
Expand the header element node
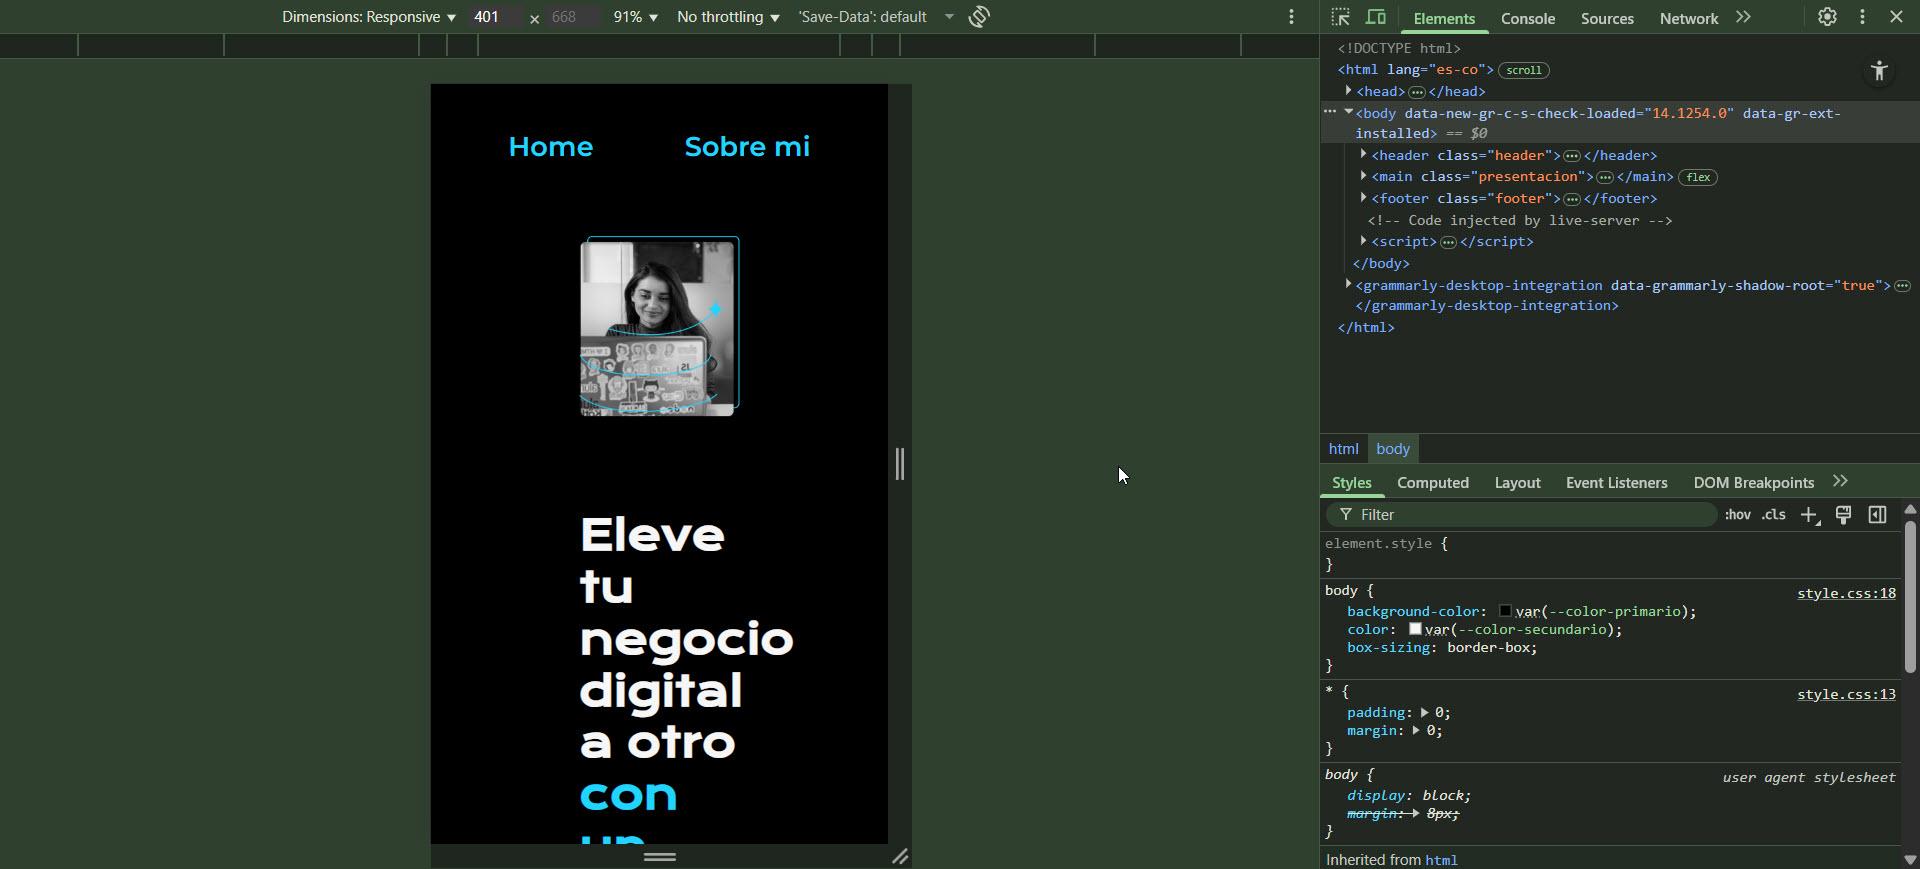click(x=1363, y=154)
